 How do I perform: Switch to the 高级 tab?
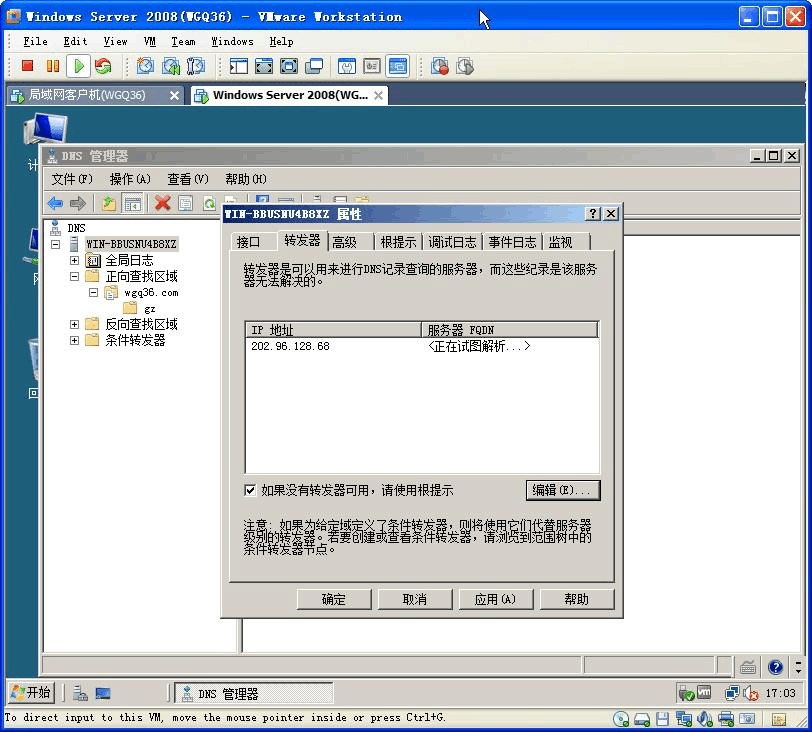tap(345, 242)
